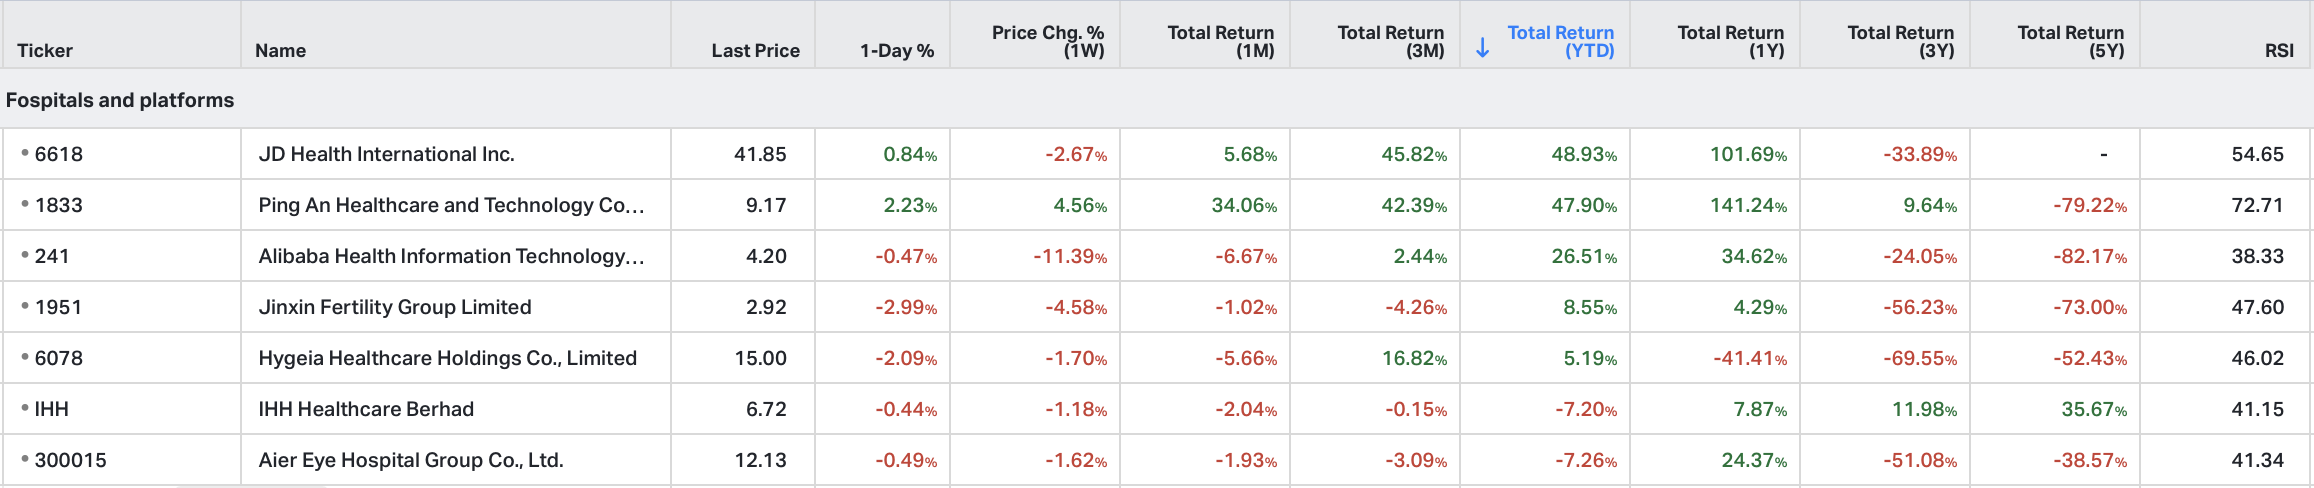Click the sort arrow beside Total Return (YTD)
Screen dimensions: 2314x488
(1483, 48)
